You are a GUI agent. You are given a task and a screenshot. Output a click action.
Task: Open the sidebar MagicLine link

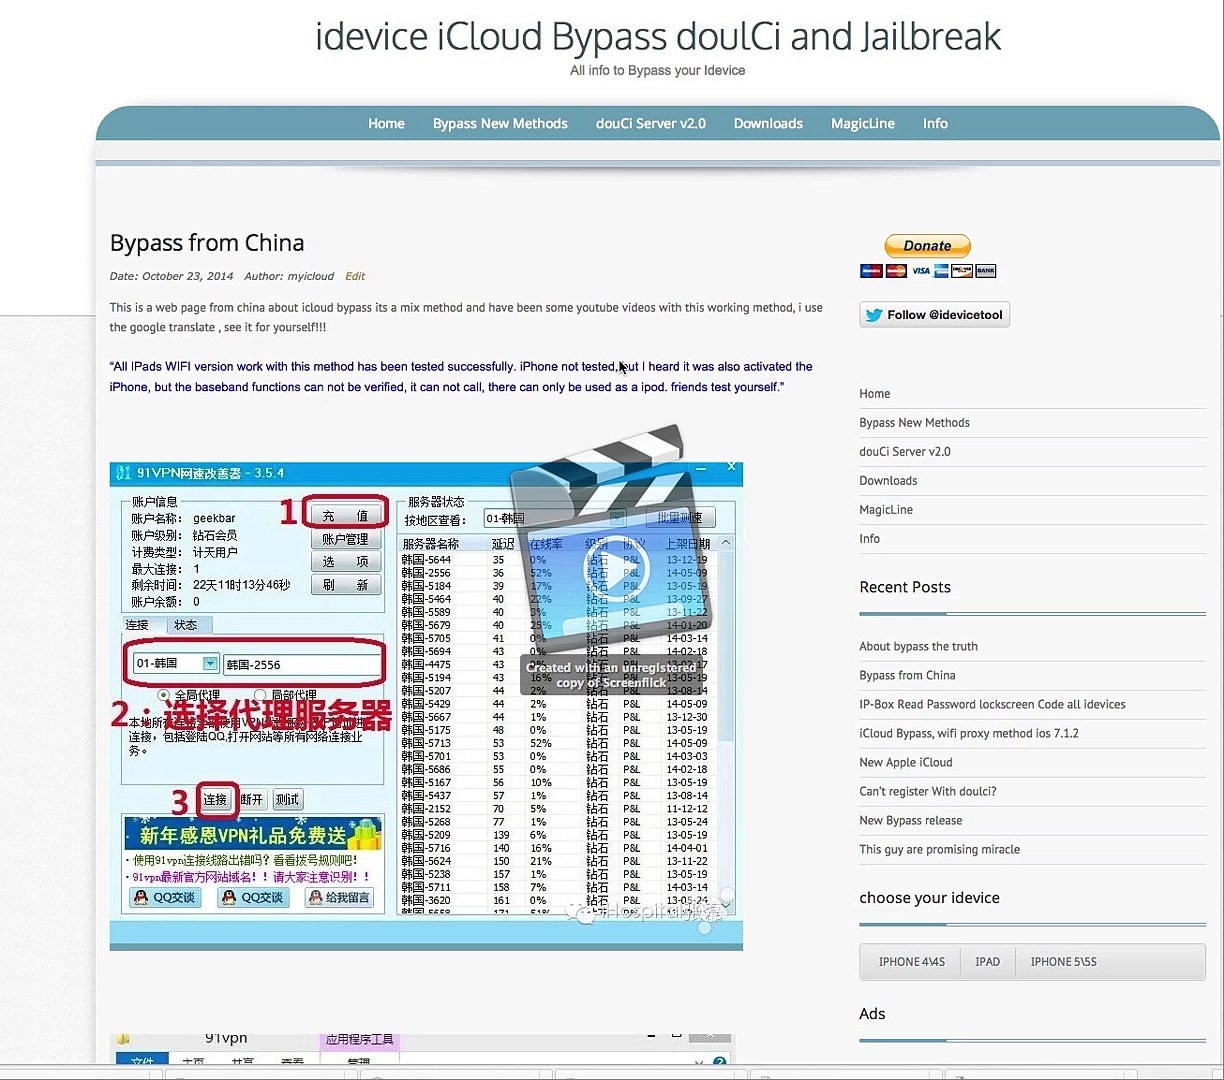tap(886, 510)
